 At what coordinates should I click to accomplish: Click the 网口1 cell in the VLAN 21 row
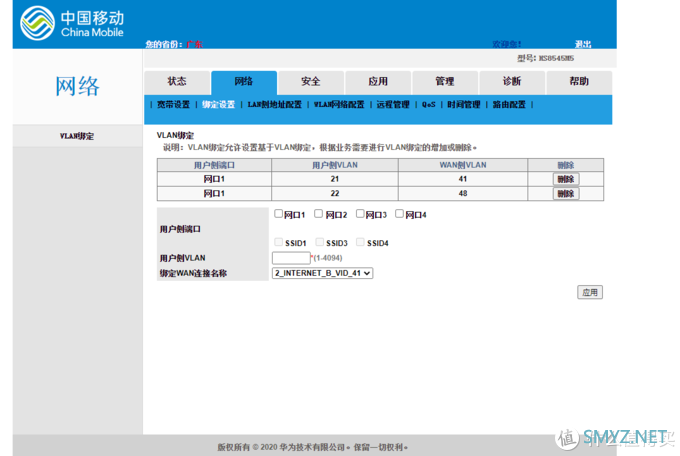coord(214,179)
